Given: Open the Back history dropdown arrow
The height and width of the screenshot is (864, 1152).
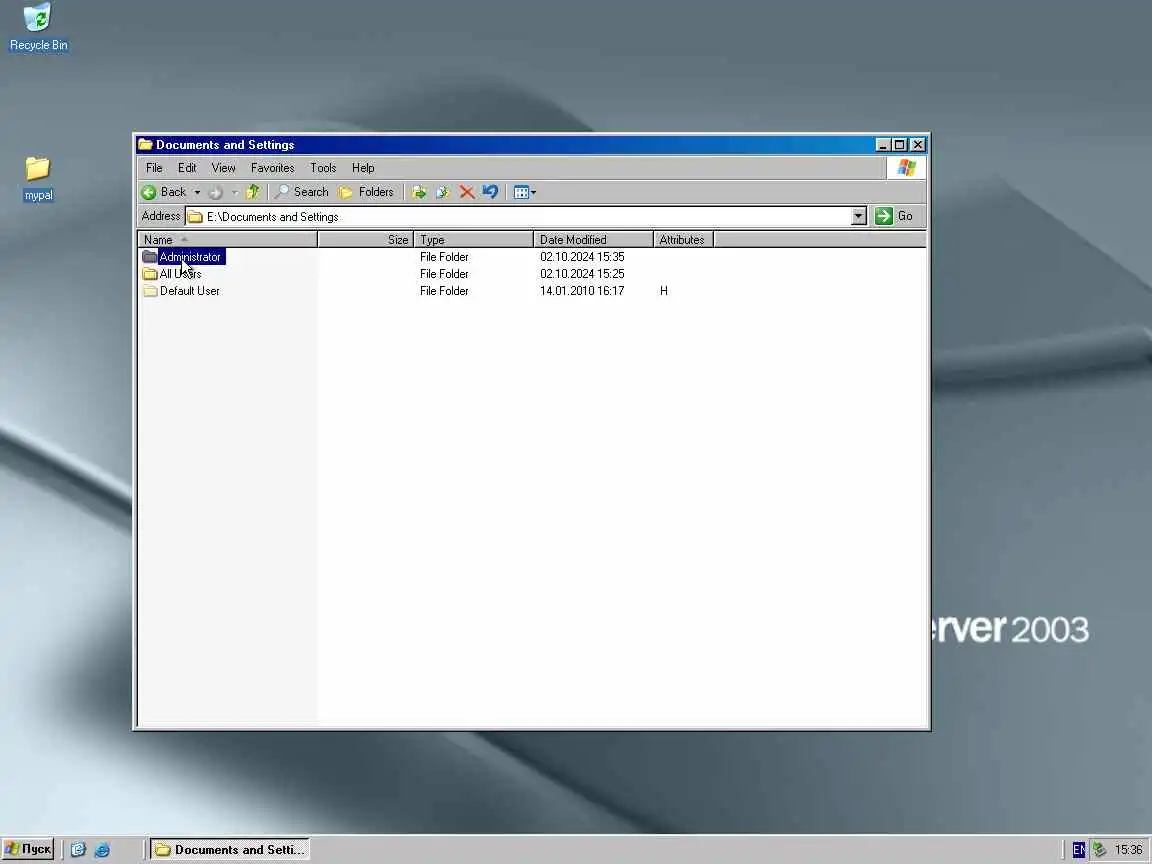Looking at the screenshot, I should pos(197,192).
